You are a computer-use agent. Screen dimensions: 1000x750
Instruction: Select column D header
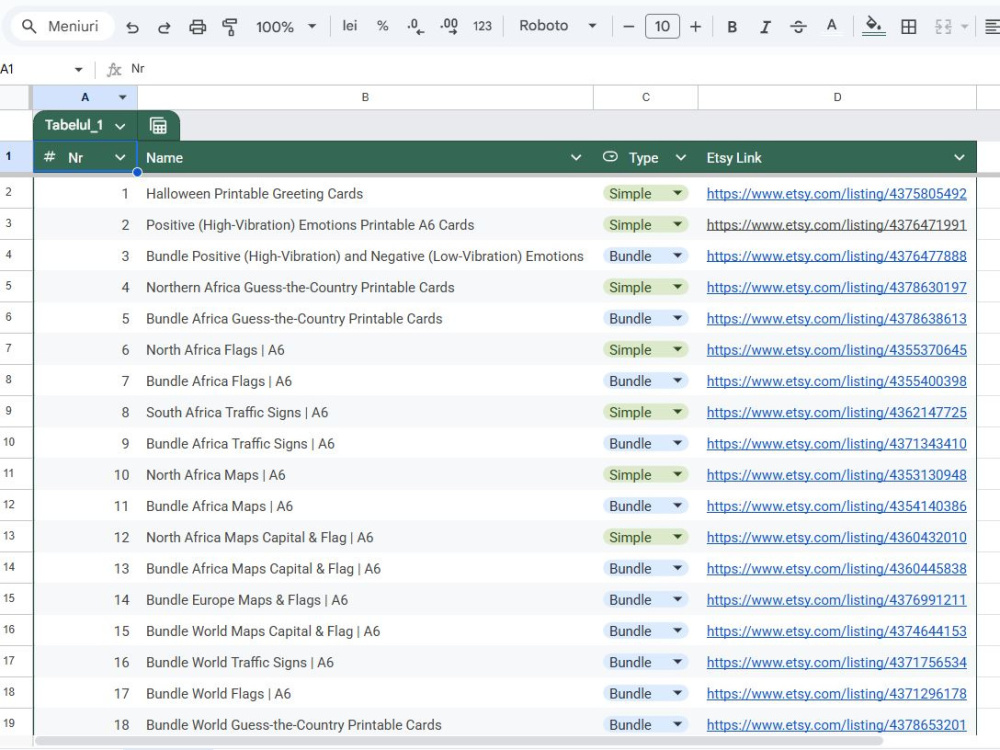[837, 98]
